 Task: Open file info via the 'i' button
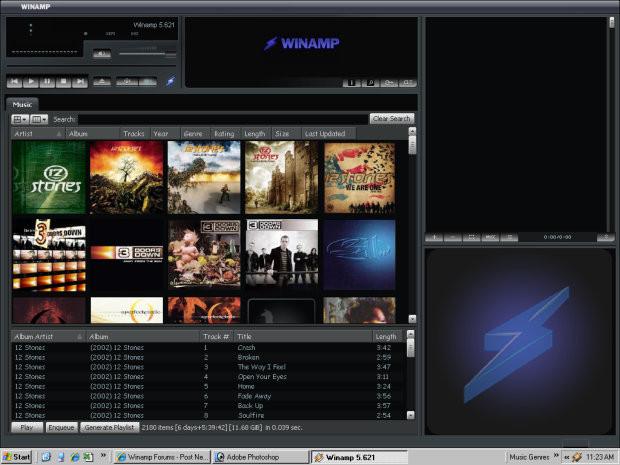click(352, 83)
